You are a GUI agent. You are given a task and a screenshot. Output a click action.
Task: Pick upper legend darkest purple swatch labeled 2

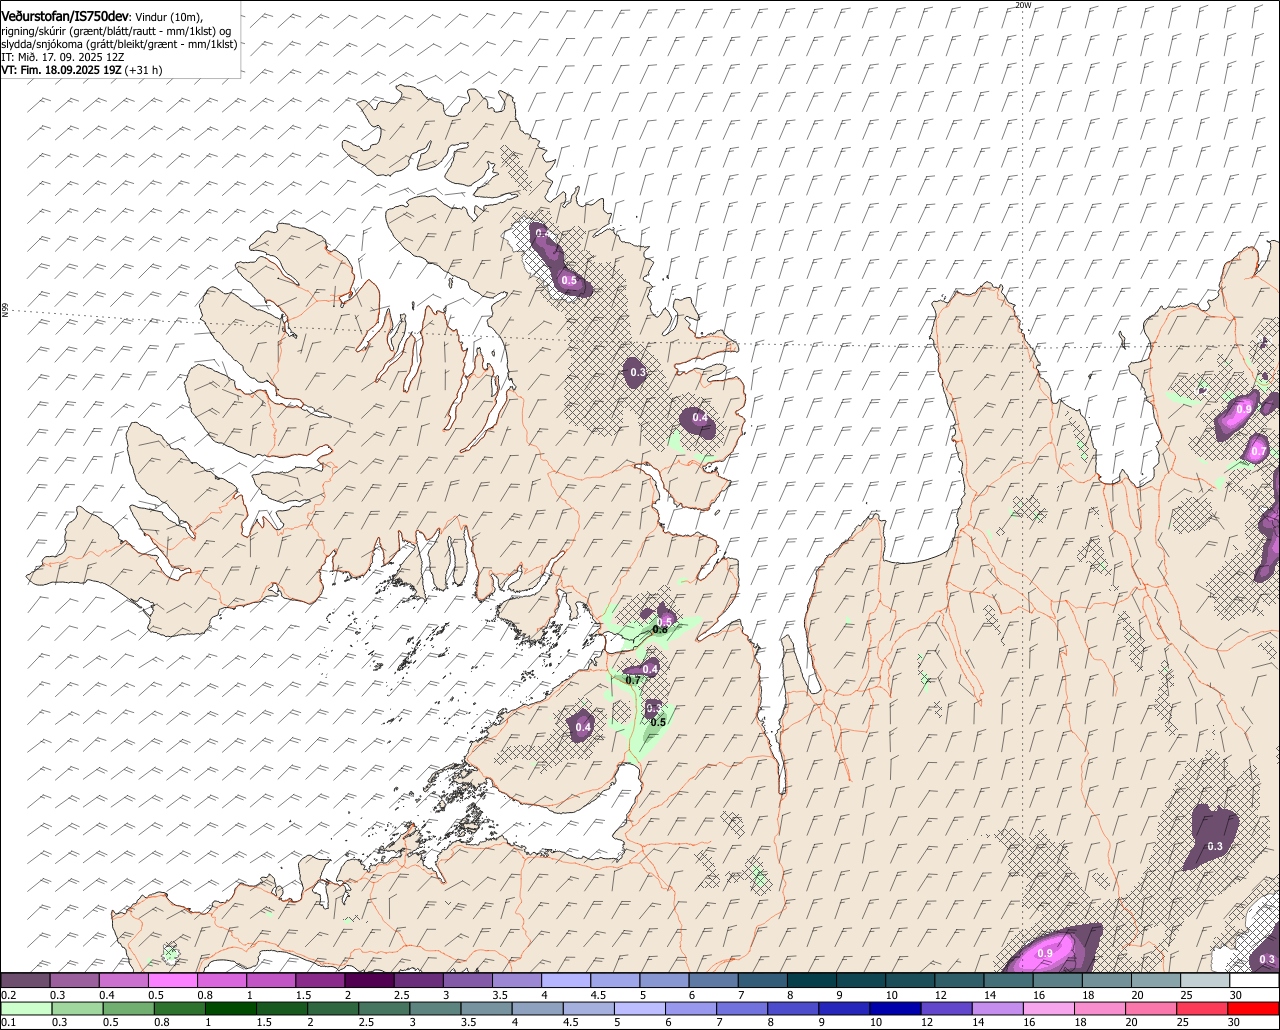[369, 980]
